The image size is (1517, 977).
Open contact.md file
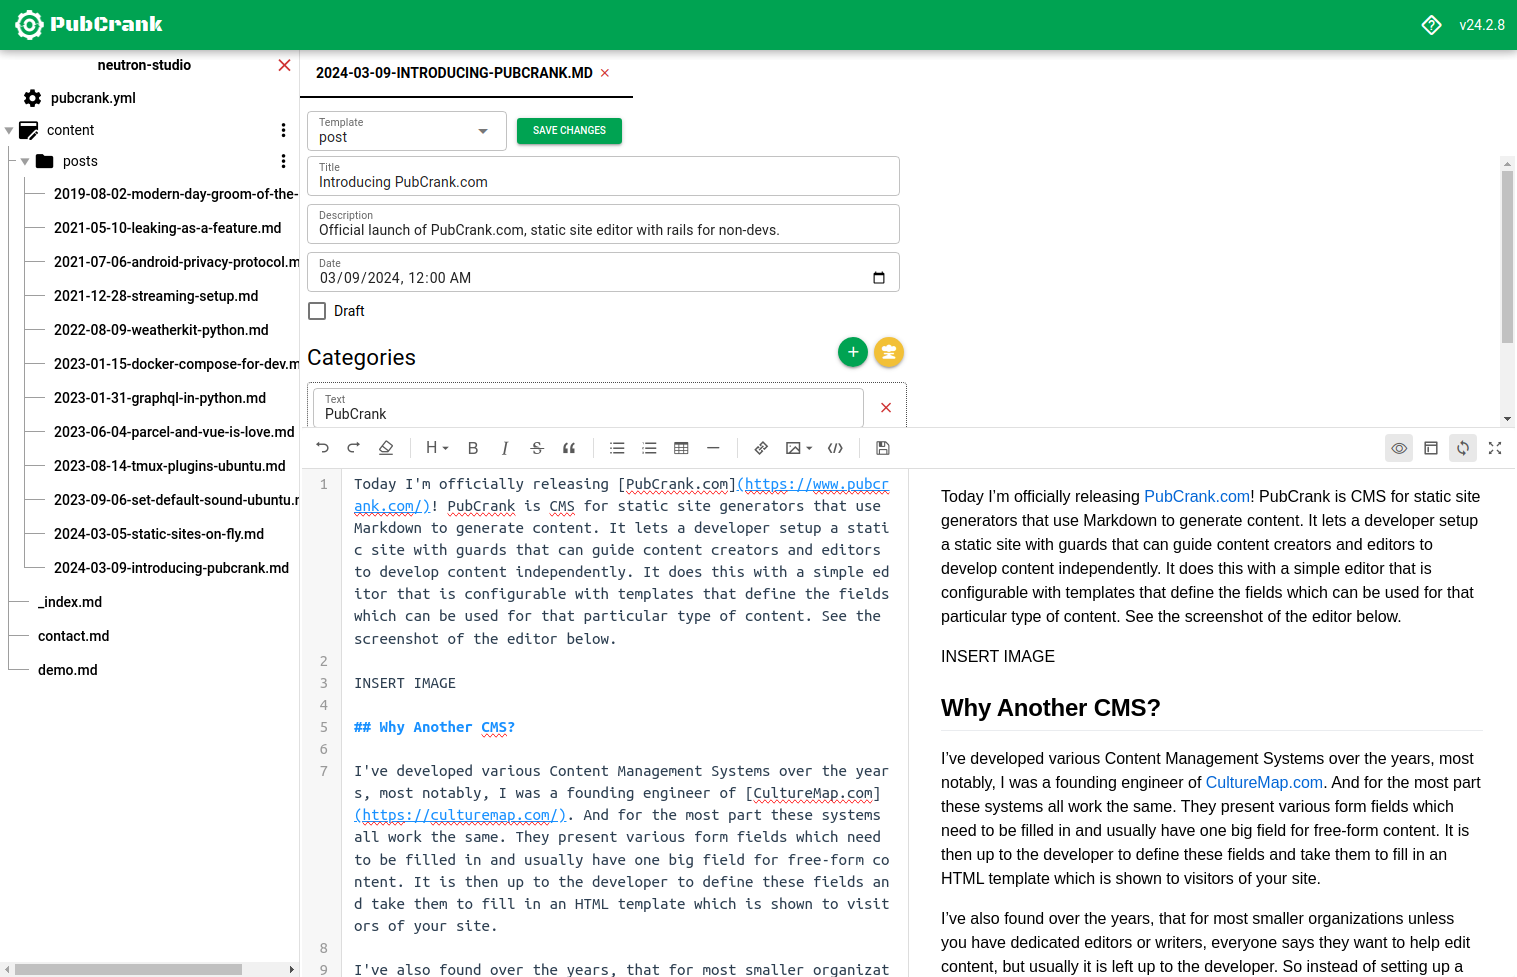coord(74,636)
